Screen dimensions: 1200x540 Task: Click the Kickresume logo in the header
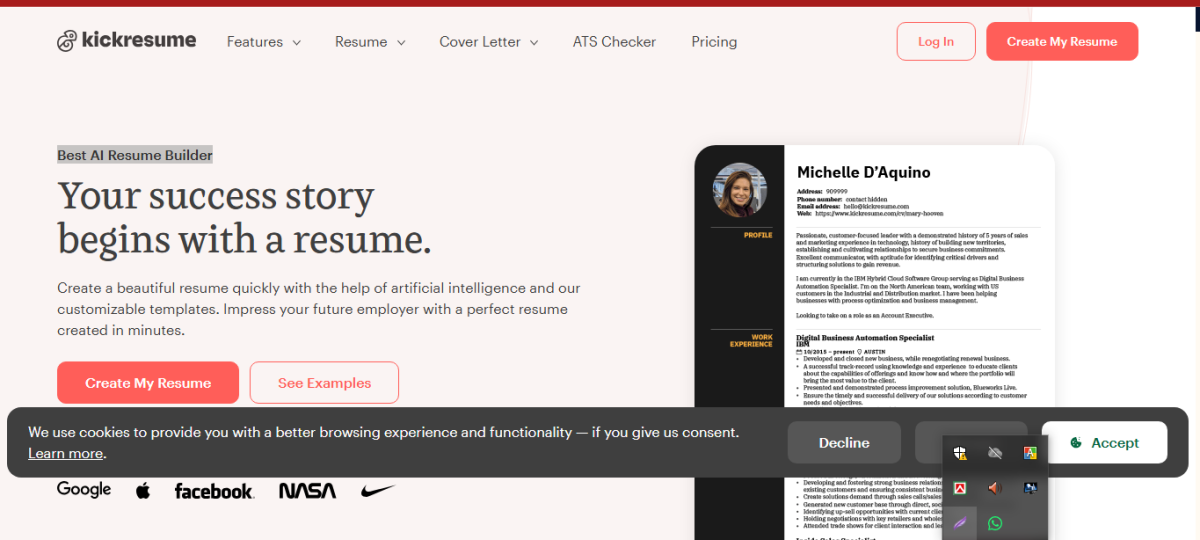(127, 41)
